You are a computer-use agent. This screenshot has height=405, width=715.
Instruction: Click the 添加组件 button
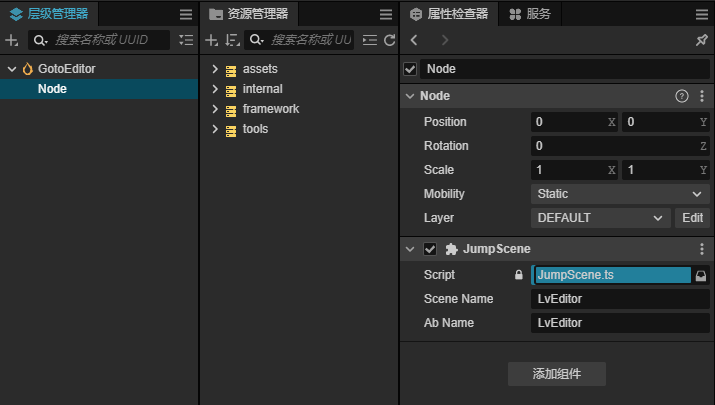pos(556,374)
